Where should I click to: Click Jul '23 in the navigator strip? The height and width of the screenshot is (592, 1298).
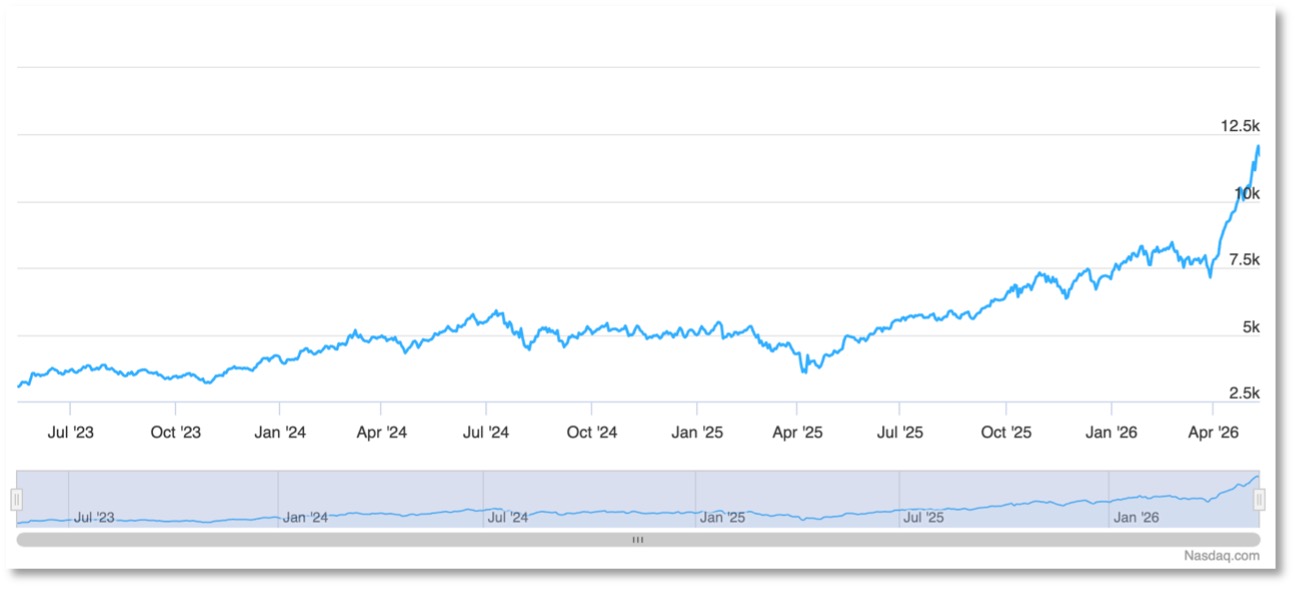point(94,517)
